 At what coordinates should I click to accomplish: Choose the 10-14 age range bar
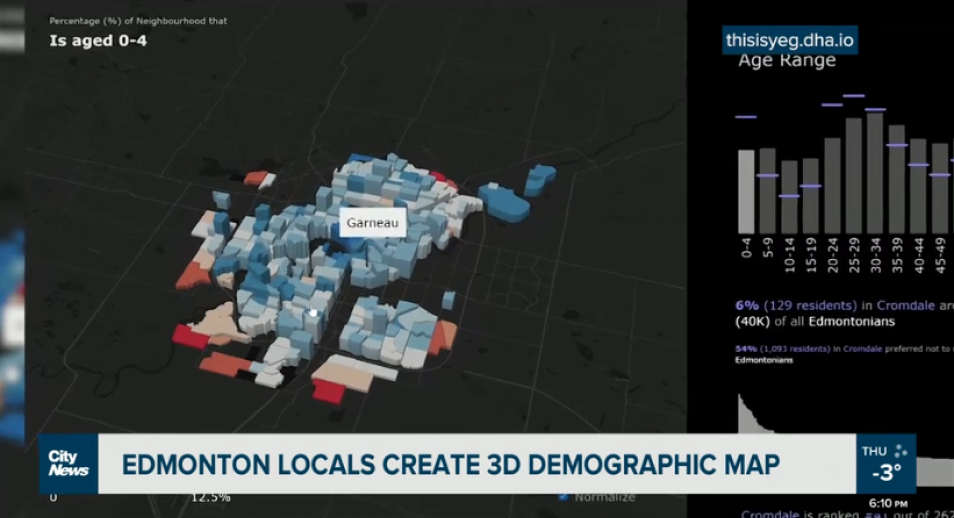[x=789, y=197]
